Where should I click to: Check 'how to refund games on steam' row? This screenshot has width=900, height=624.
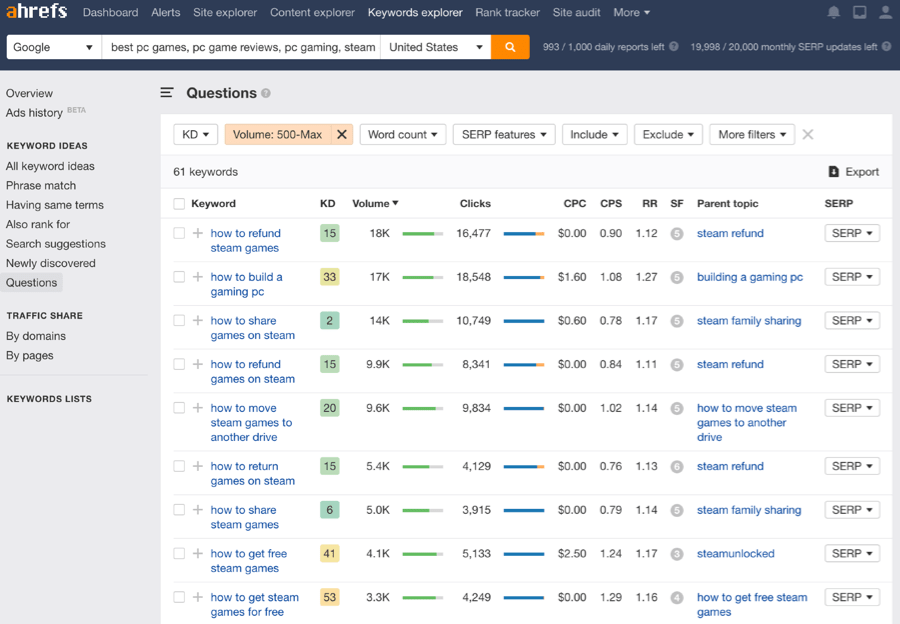click(x=179, y=364)
